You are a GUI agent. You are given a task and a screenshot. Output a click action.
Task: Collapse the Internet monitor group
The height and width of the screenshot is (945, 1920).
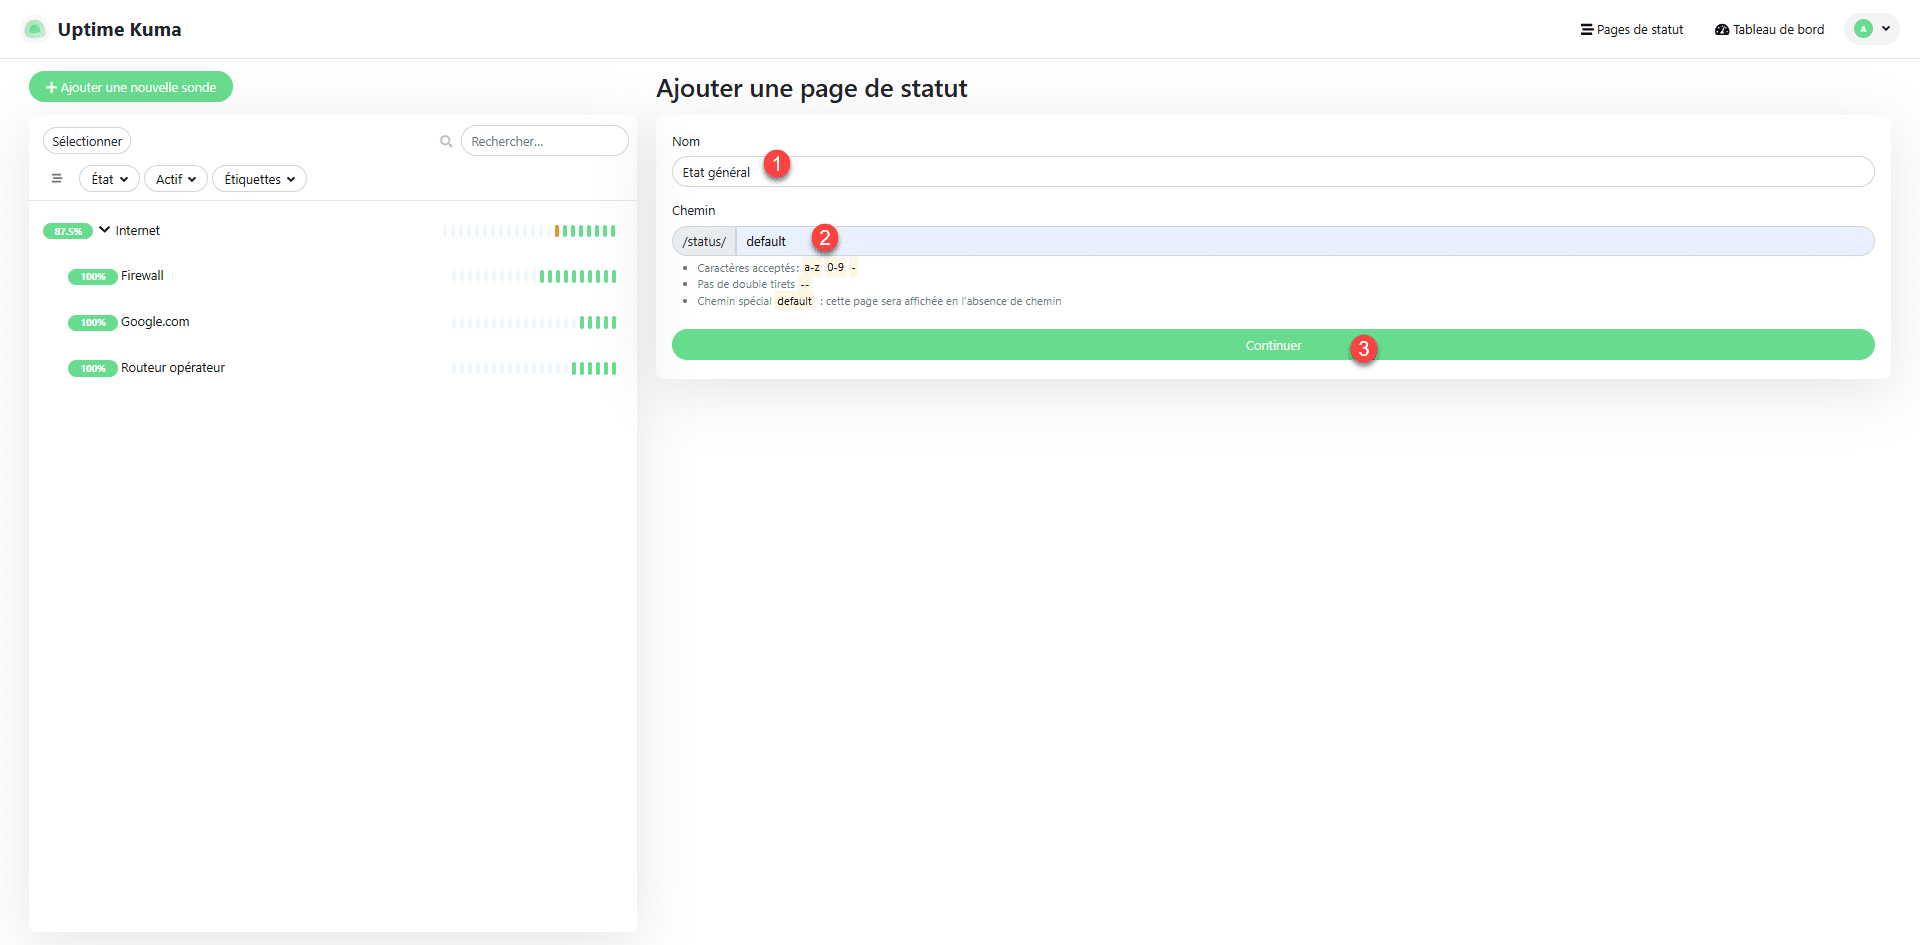point(105,230)
